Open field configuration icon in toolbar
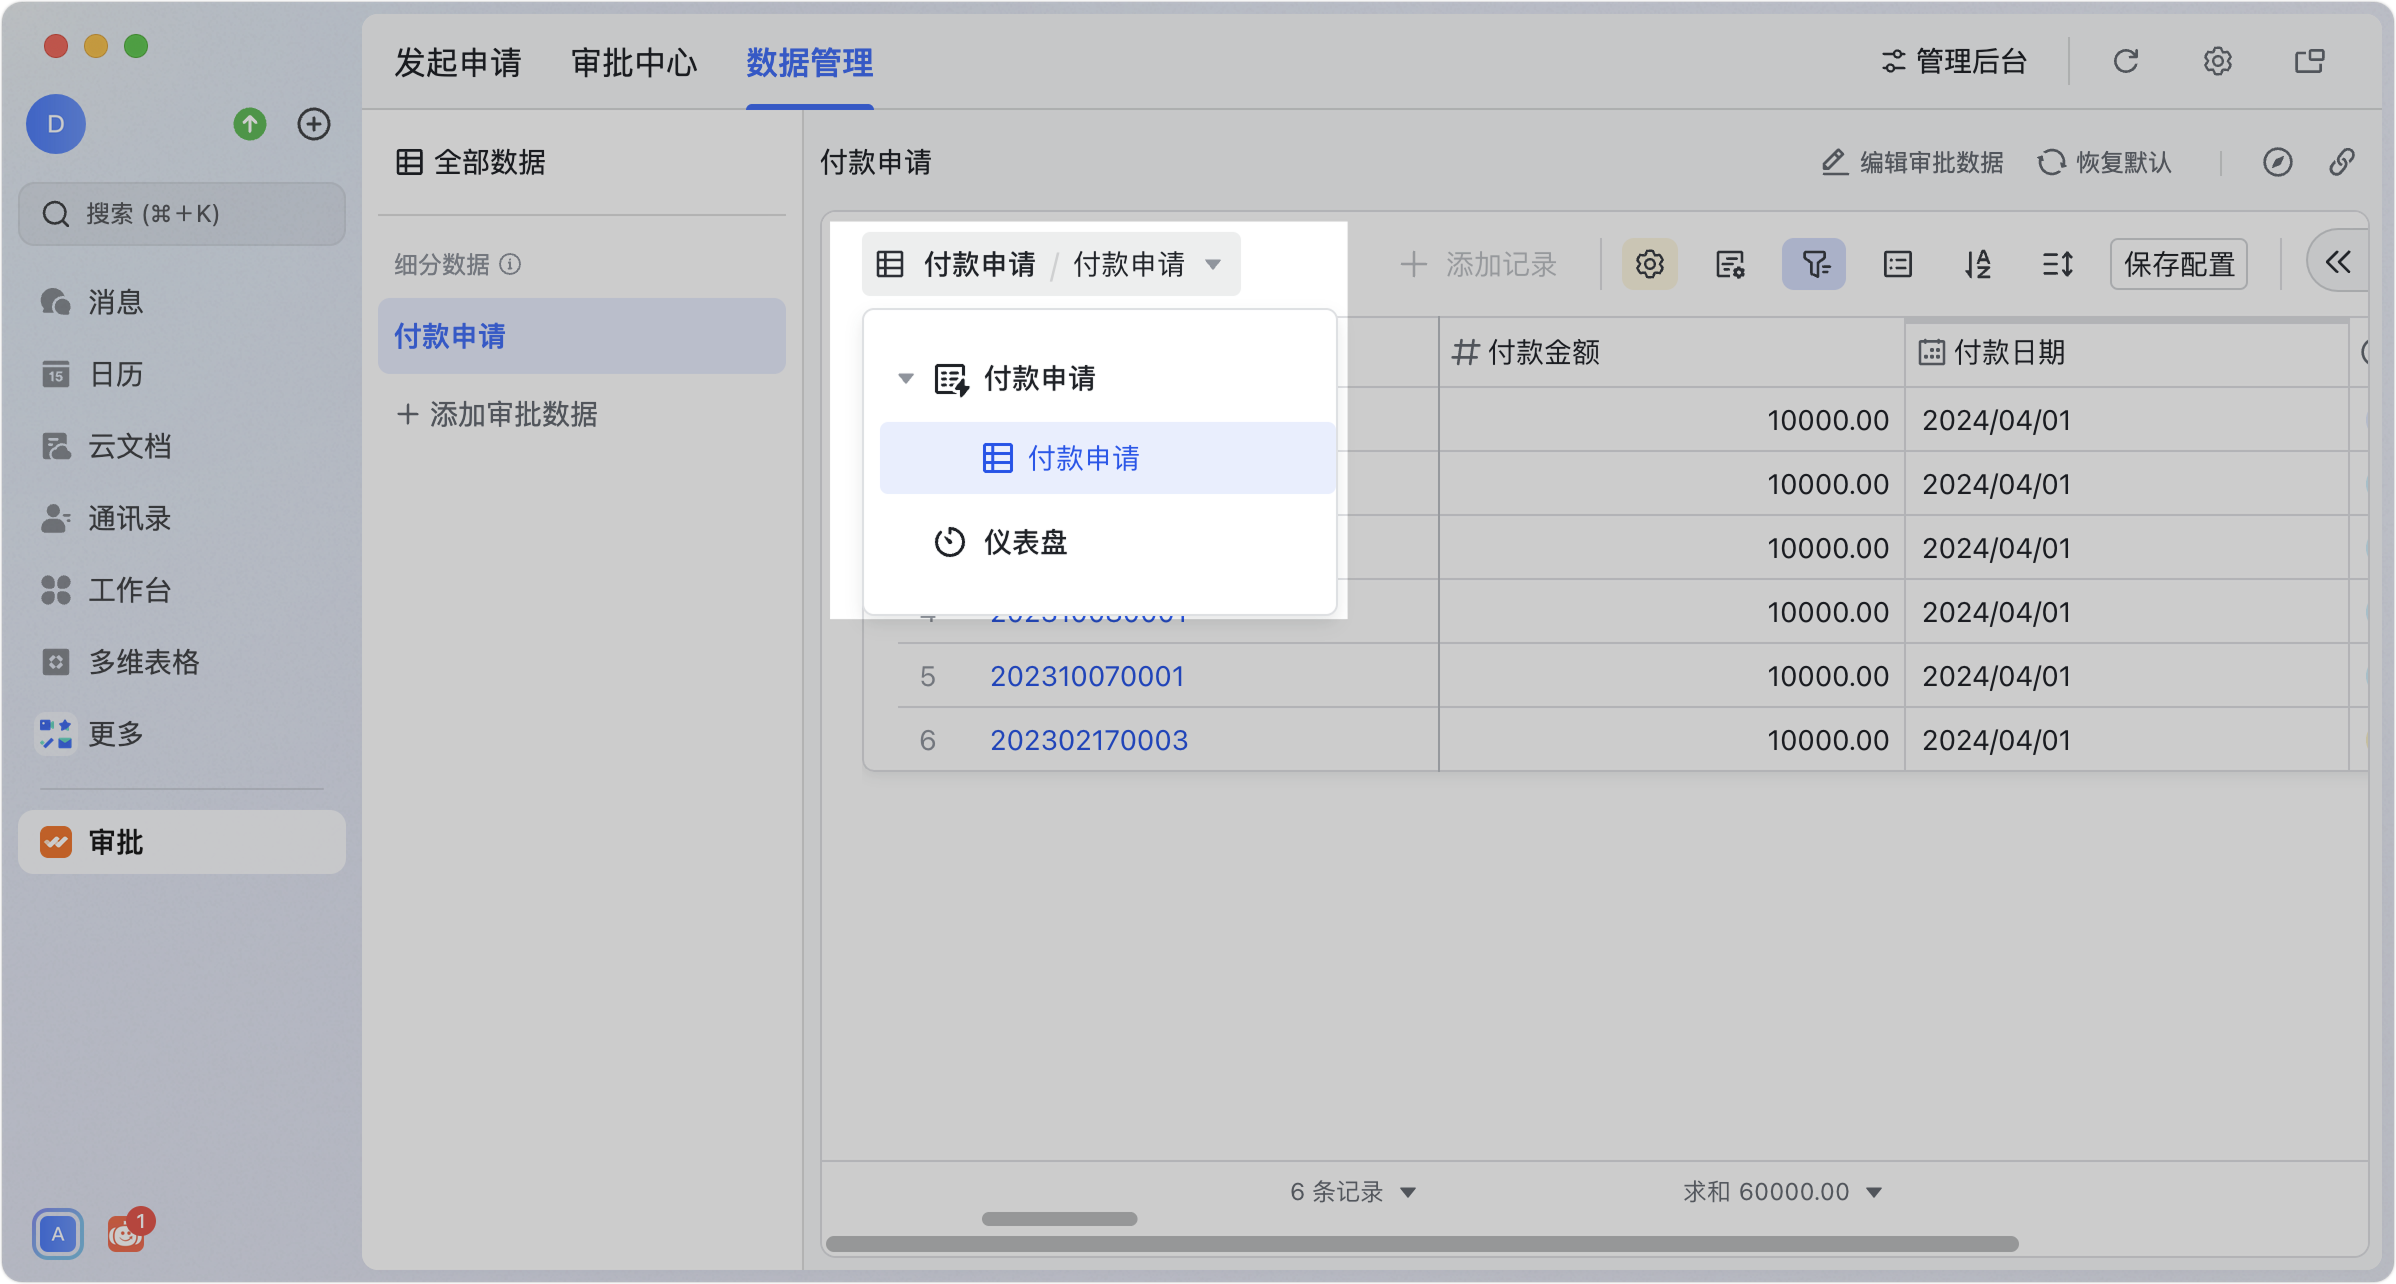The height and width of the screenshot is (1284, 2396). point(1730,264)
